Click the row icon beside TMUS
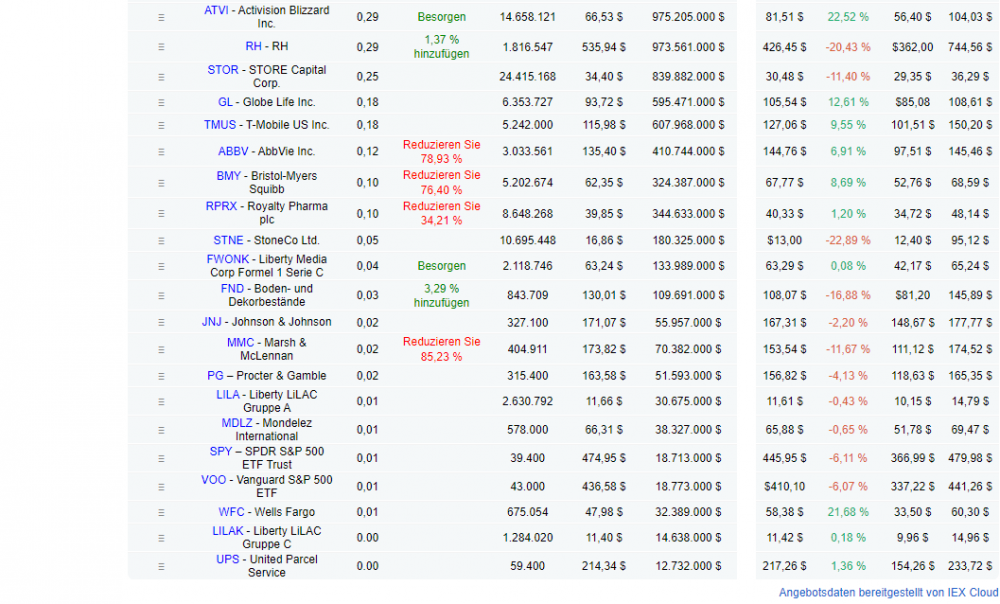 point(161,125)
